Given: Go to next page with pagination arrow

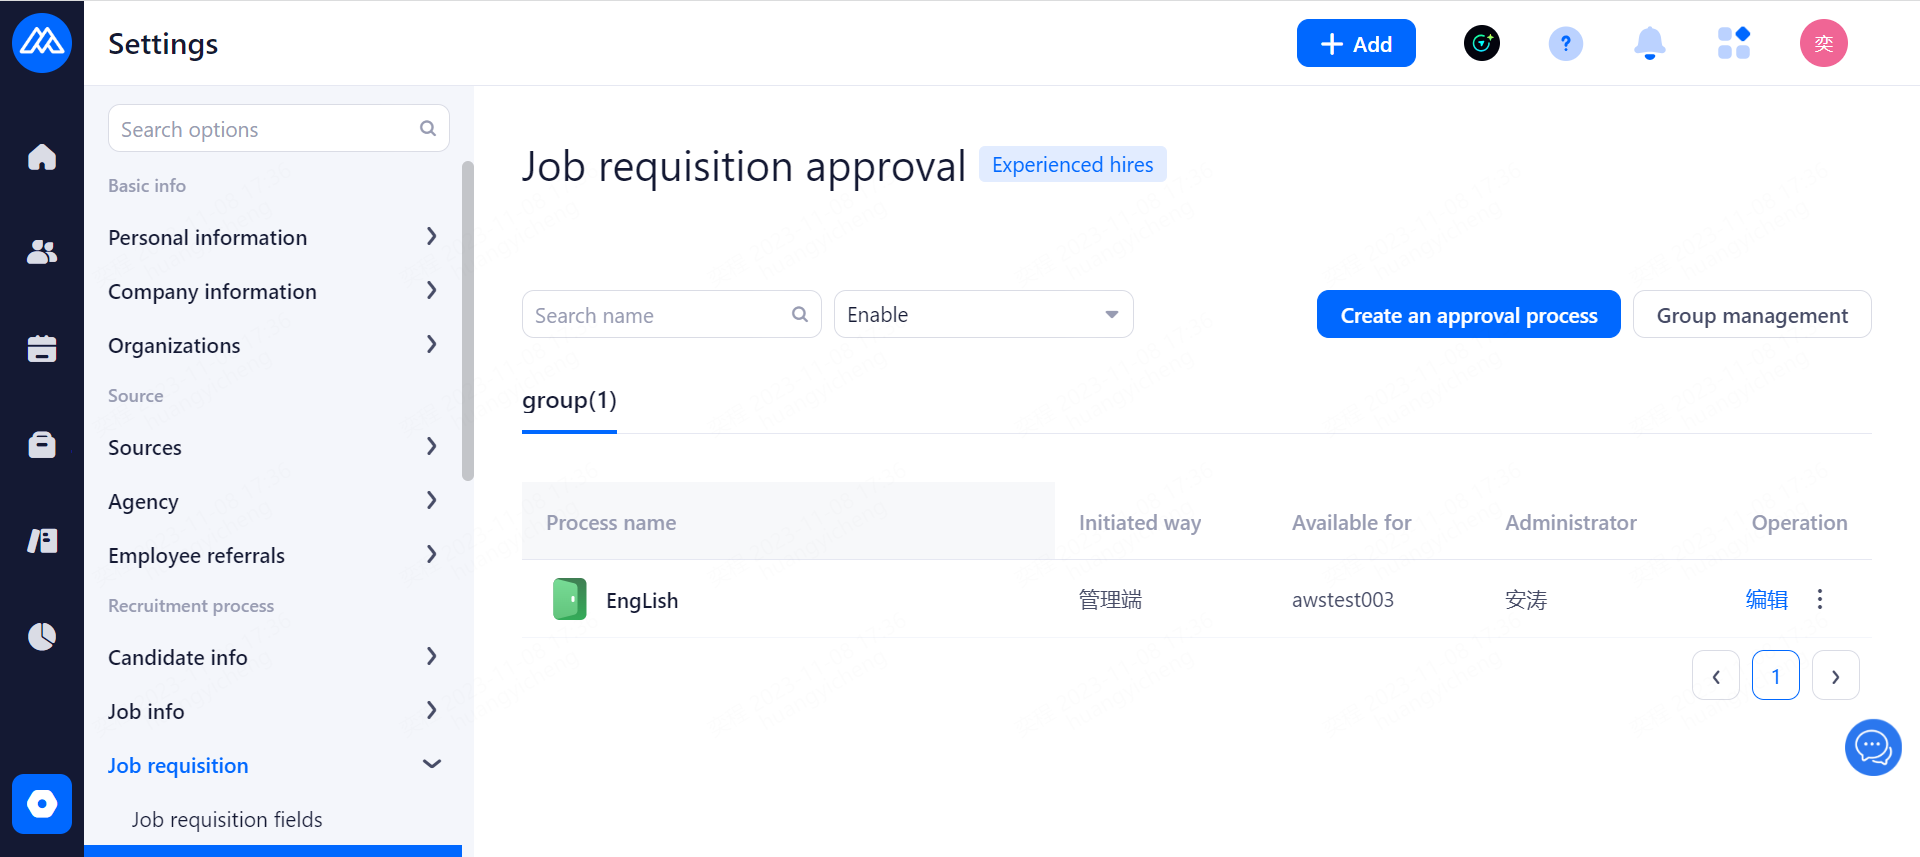Looking at the screenshot, I should (x=1835, y=676).
